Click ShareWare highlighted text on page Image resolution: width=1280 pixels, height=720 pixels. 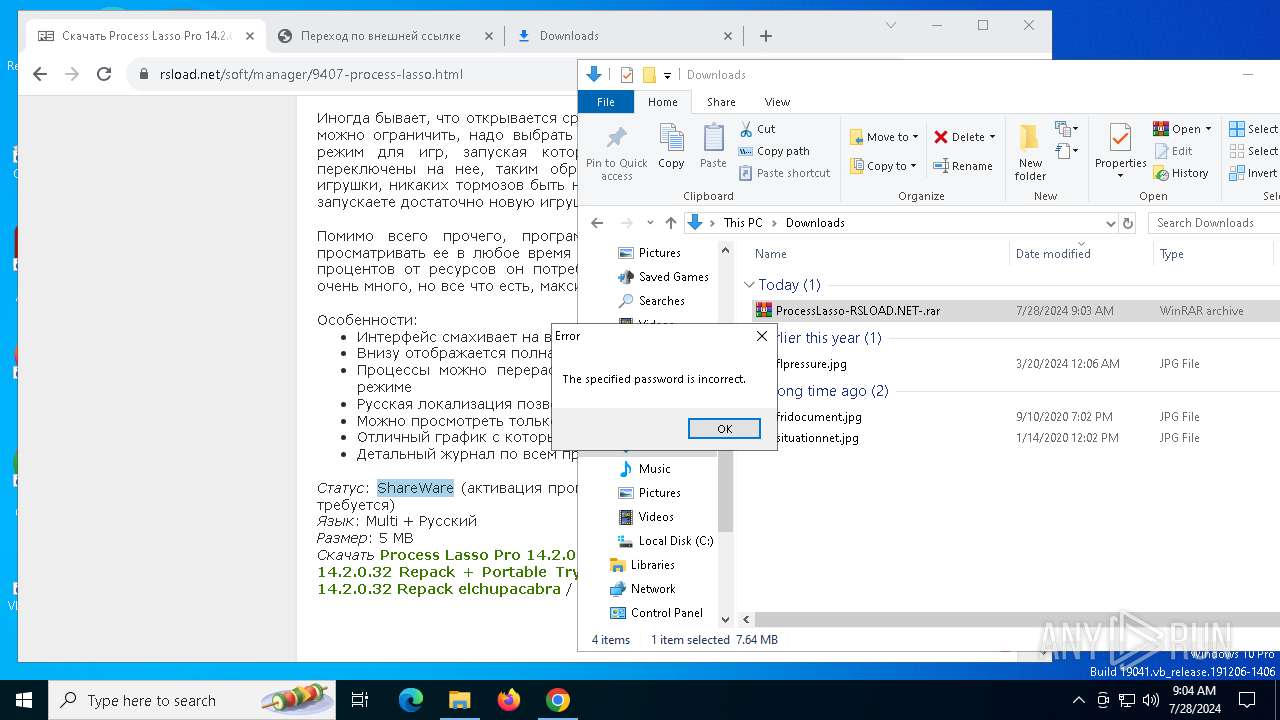point(415,488)
